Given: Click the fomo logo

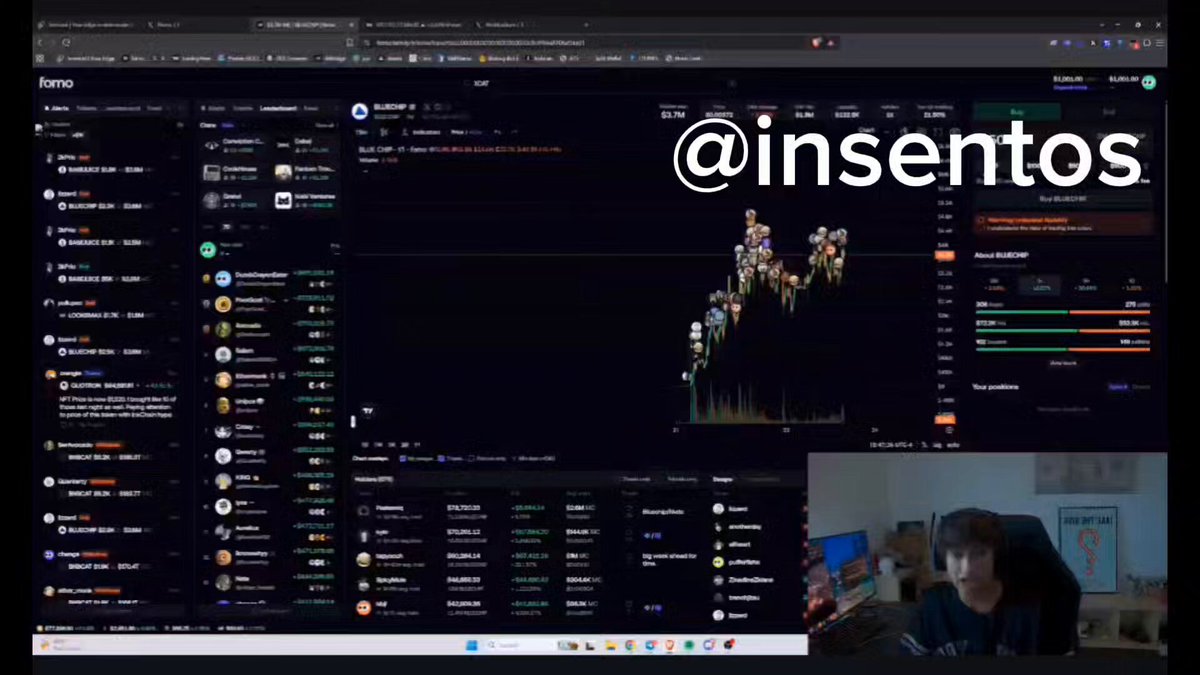Looking at the screenshot, I should coord(56,83).
